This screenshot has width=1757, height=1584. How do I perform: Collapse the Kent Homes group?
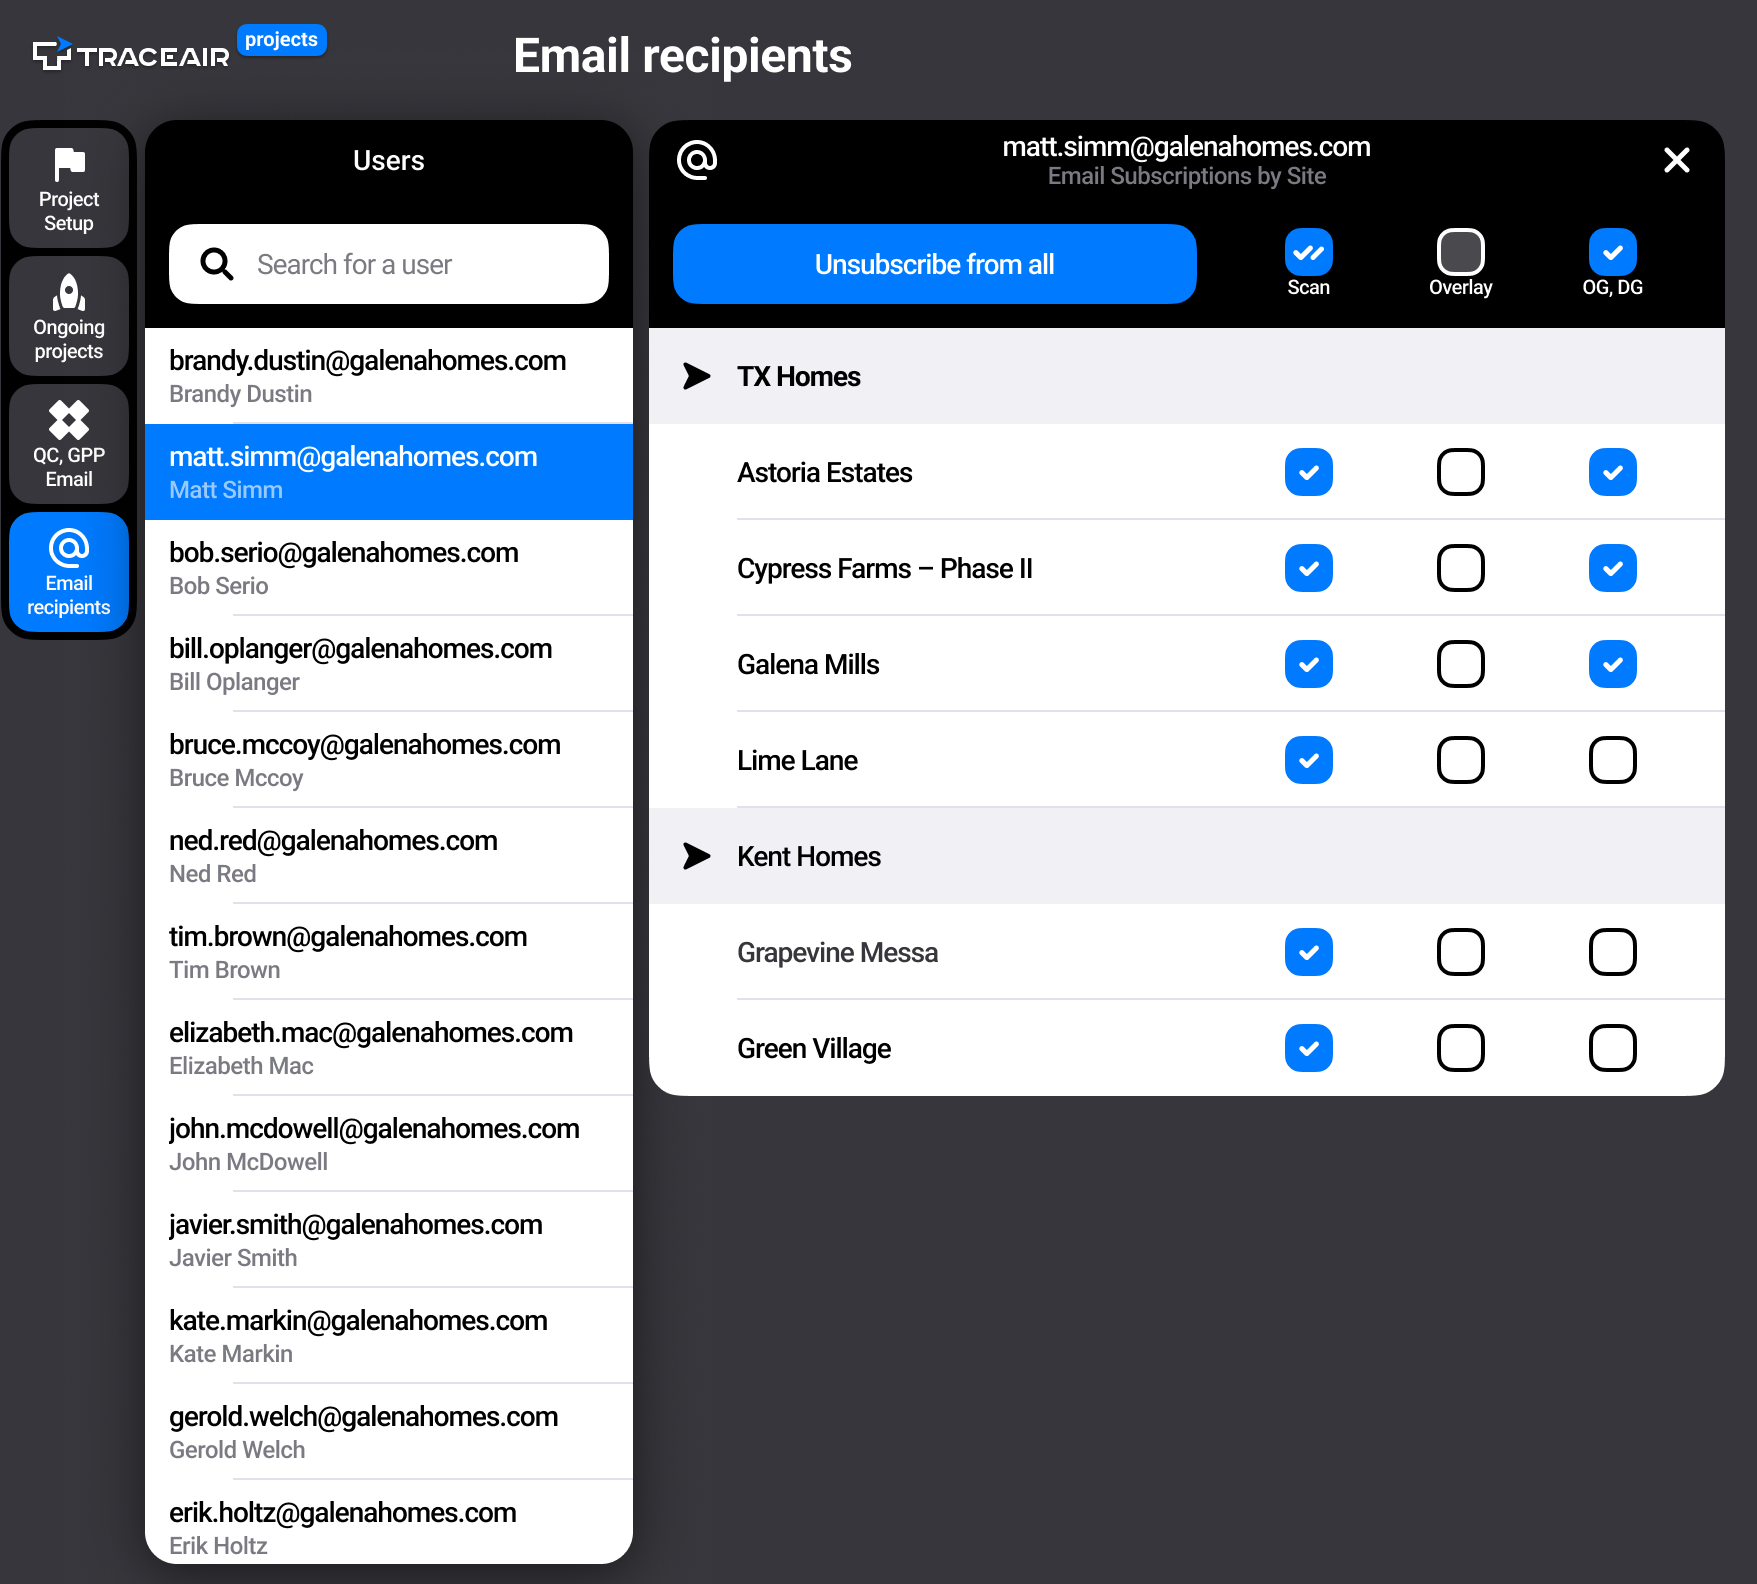697,856
